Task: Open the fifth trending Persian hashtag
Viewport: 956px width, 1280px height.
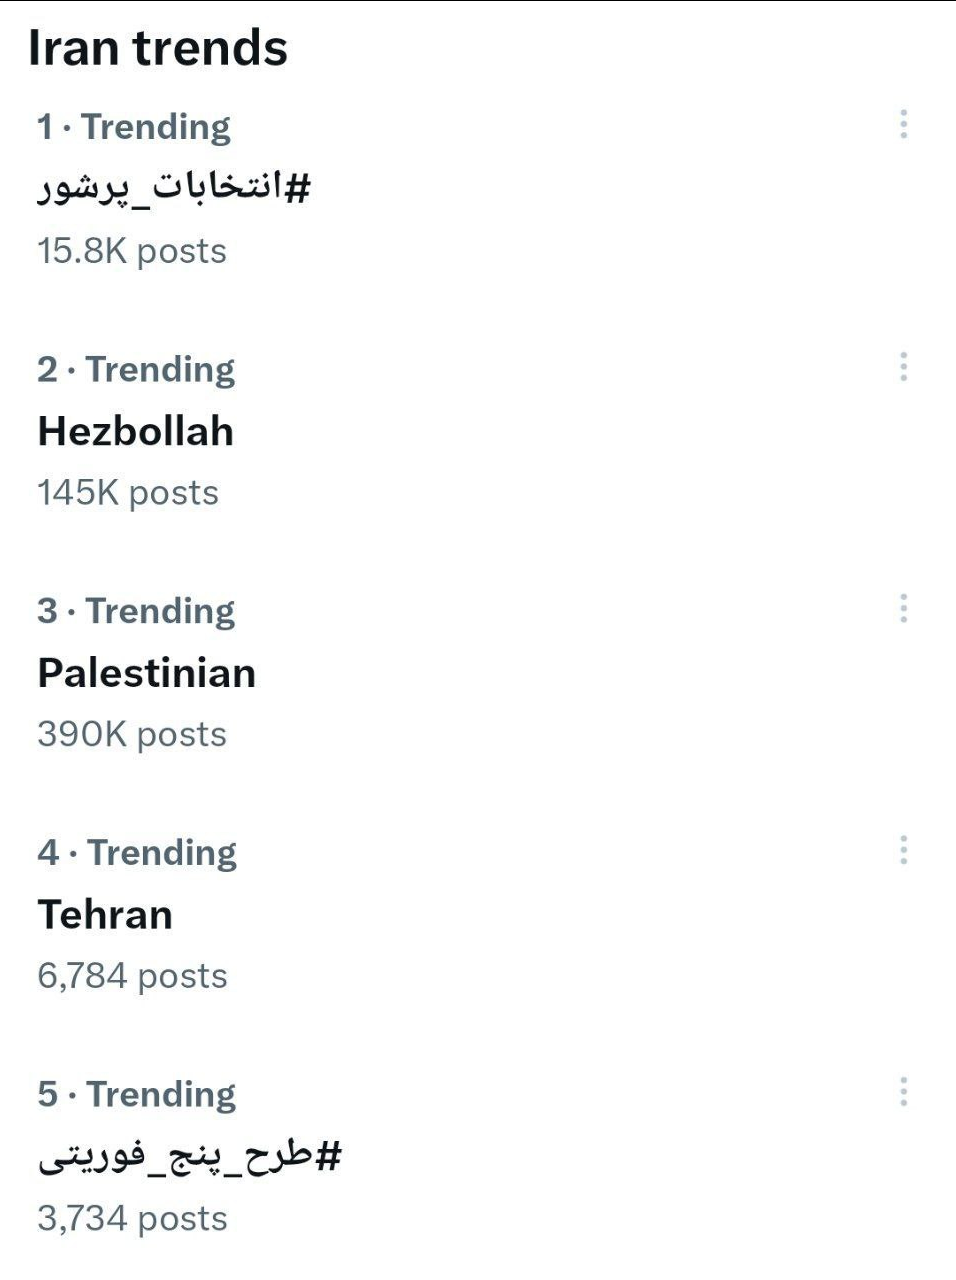Action: (x=190, y=1157)
